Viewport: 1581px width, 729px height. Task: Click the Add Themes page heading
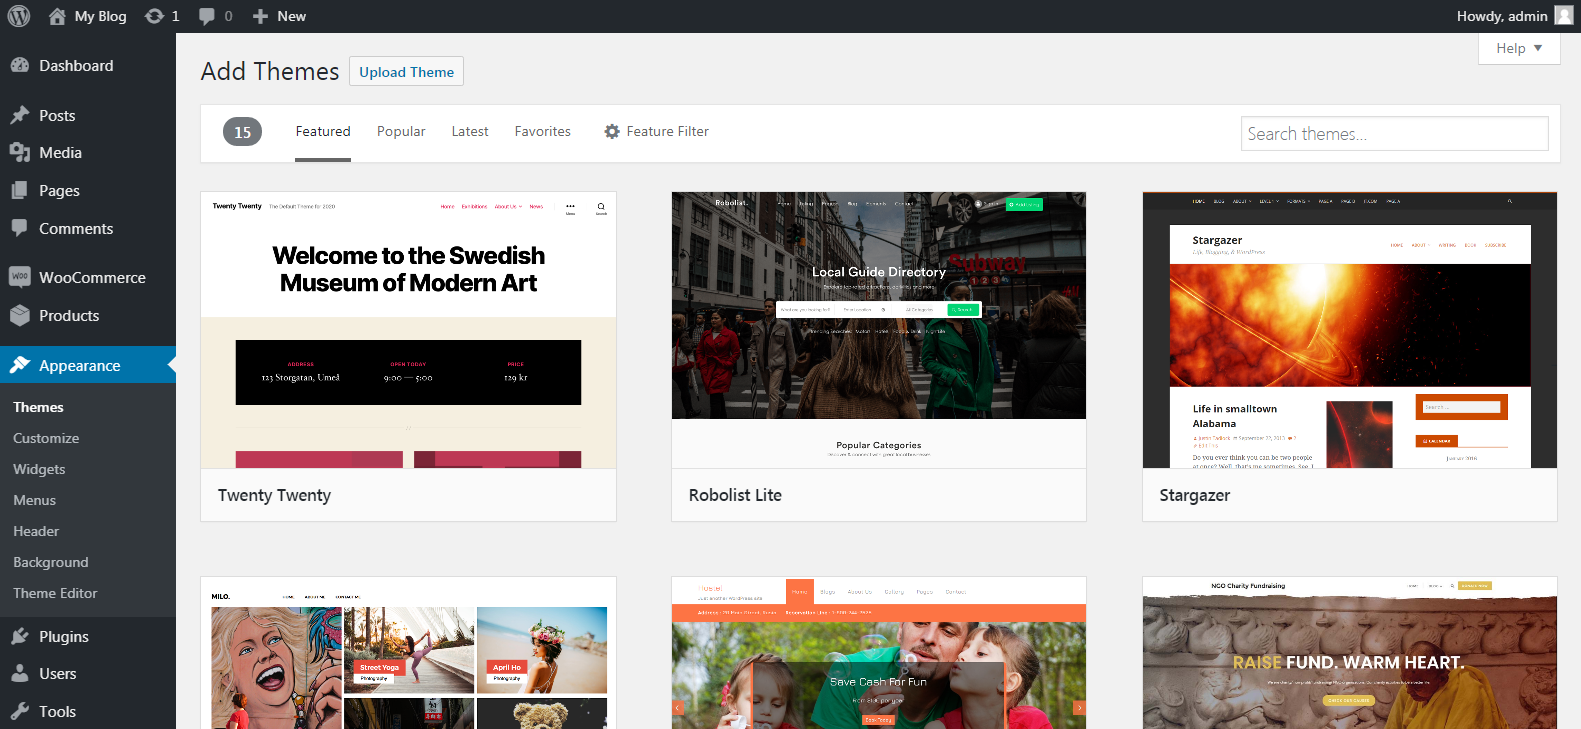270,71
